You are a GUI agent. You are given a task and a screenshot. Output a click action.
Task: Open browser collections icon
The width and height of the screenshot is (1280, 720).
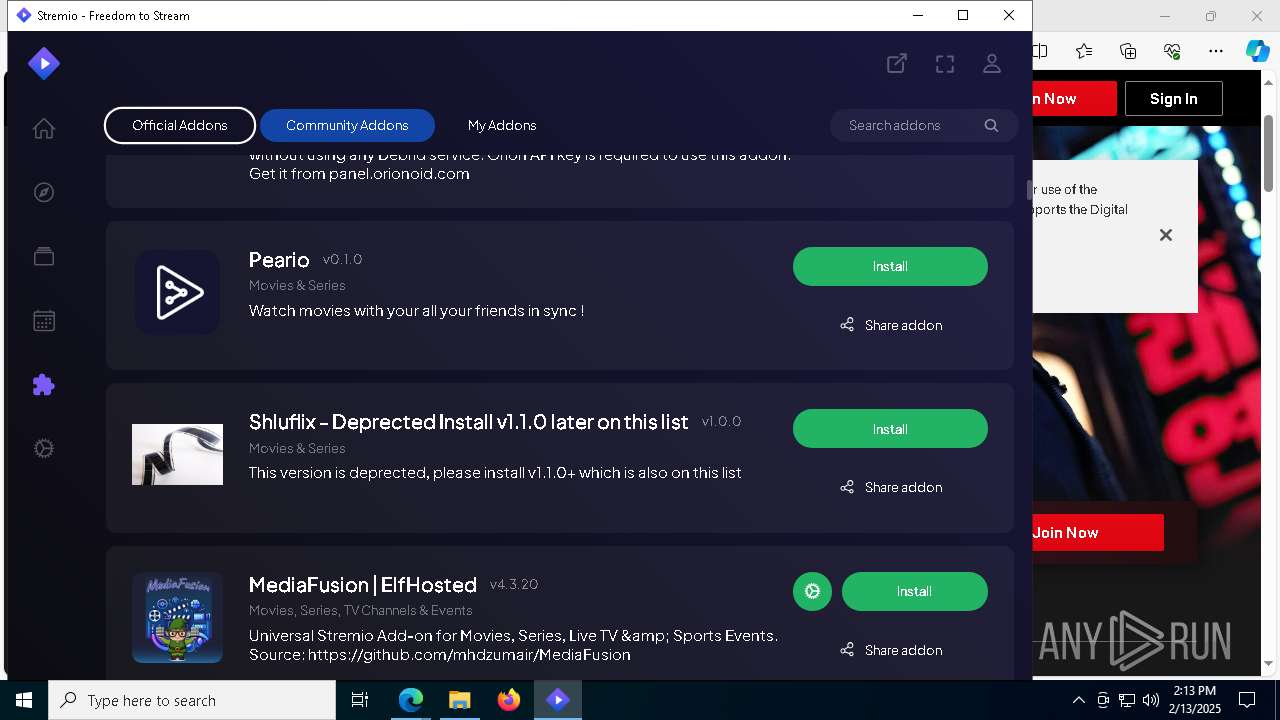pos(1128,51)
